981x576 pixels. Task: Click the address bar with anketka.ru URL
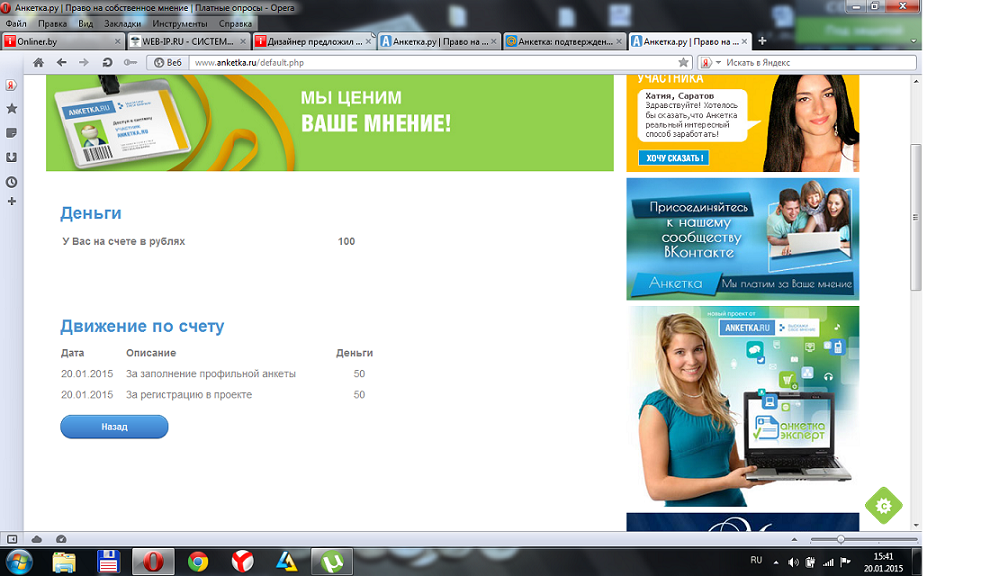[x=432, y=63]
